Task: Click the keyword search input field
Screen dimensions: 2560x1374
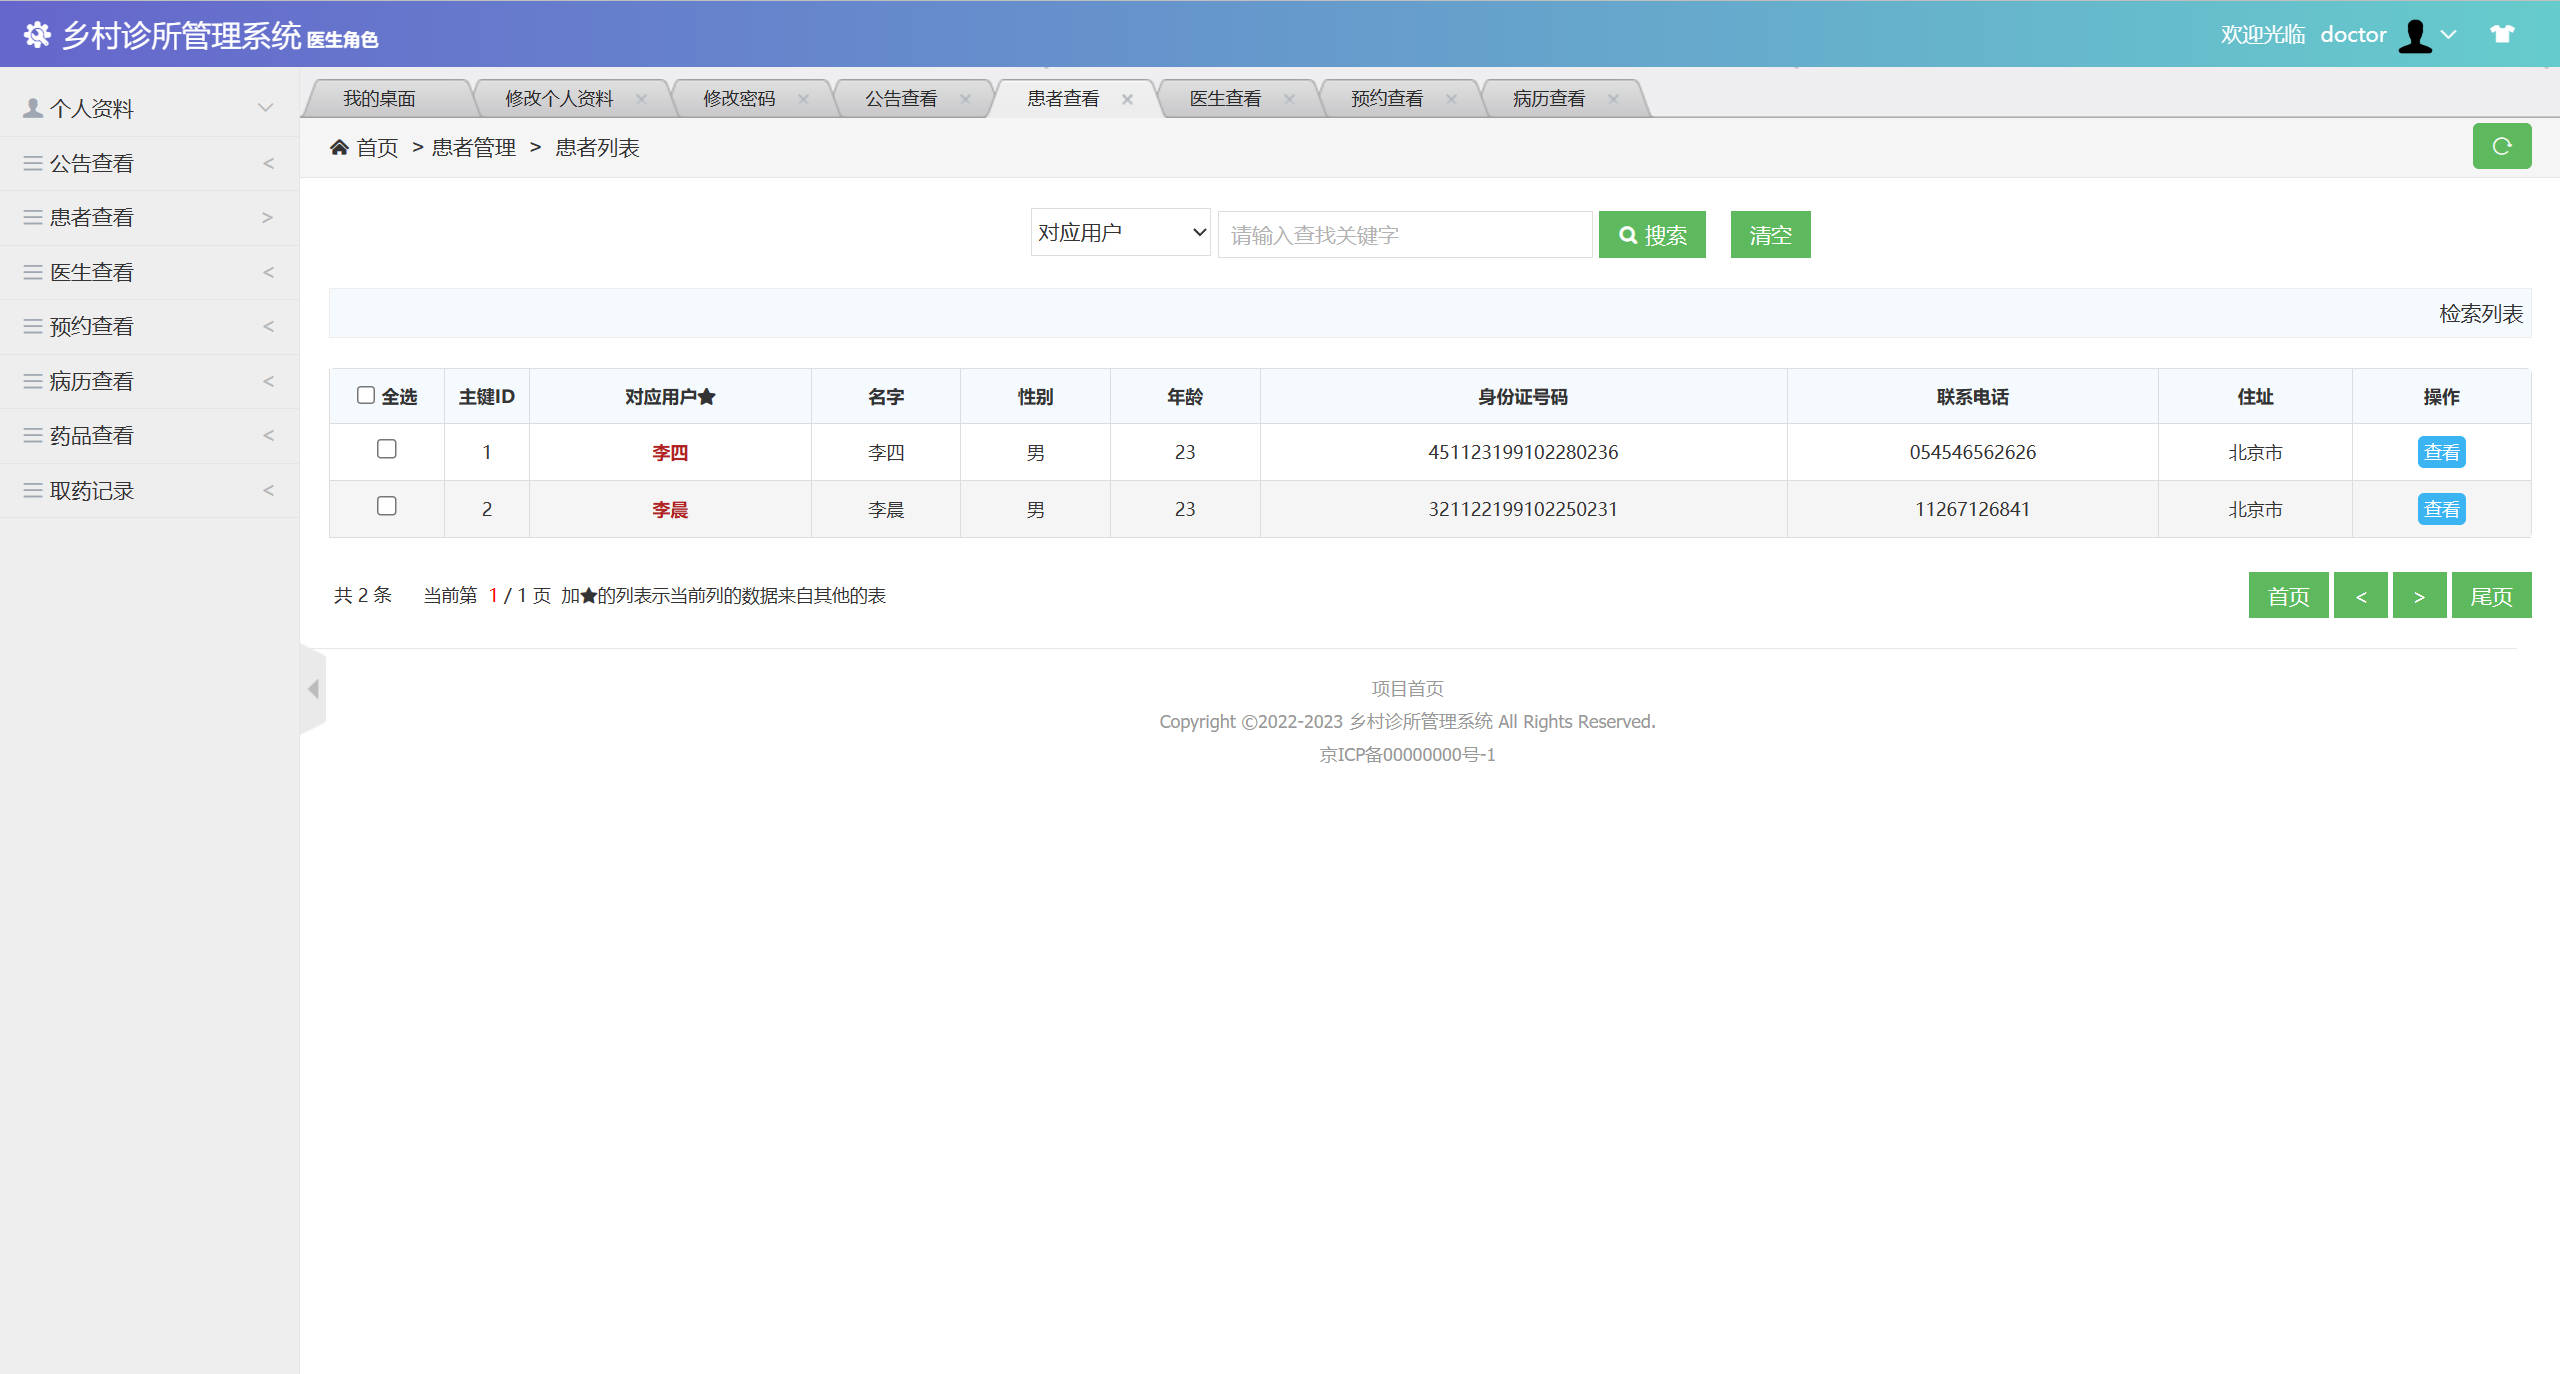Action: (x=1404, y=234)
